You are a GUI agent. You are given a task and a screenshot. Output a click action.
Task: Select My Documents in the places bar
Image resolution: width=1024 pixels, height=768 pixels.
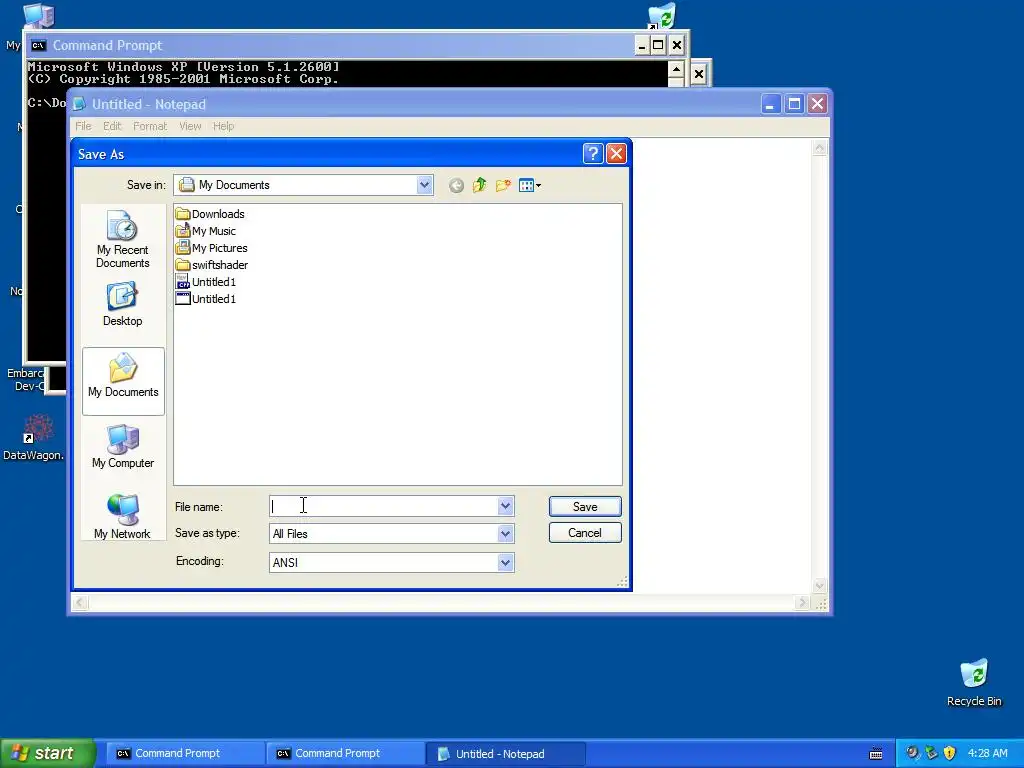pos(123,381)
